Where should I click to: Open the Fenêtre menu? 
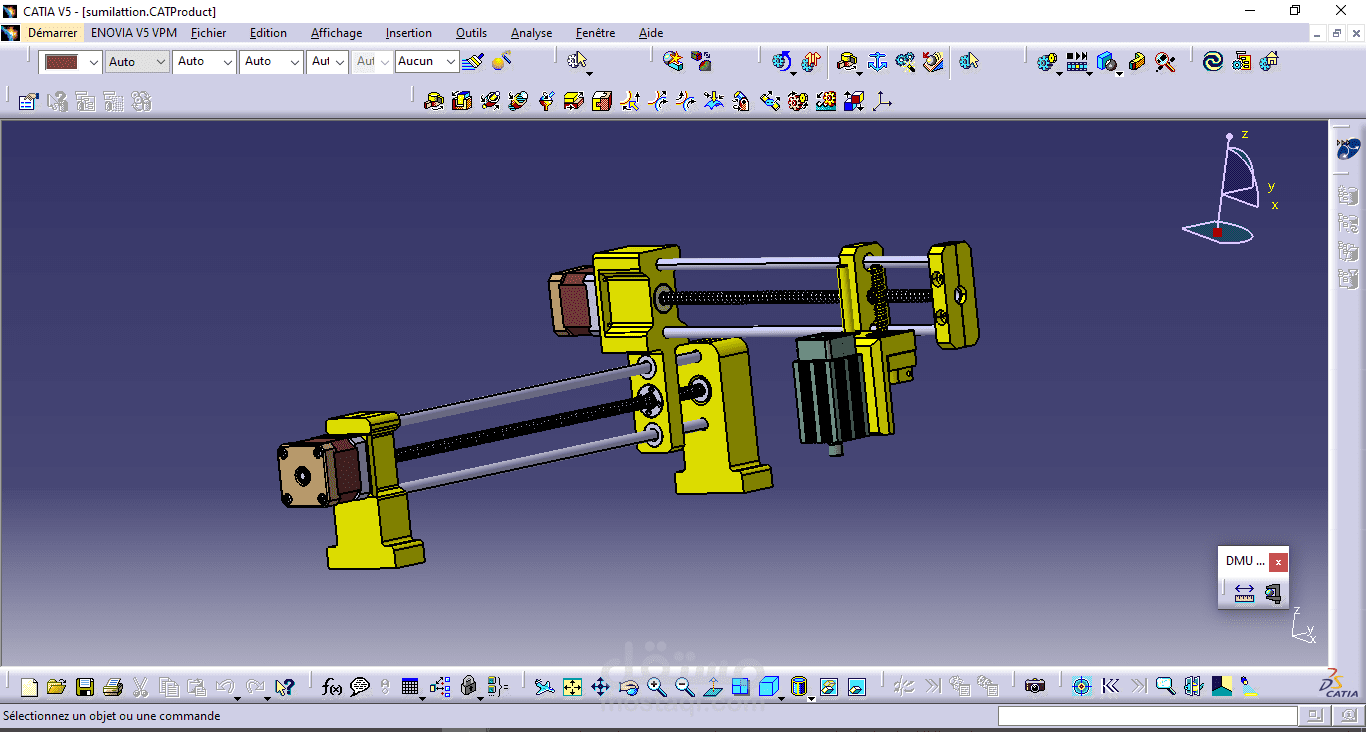(x=595, y=33)
